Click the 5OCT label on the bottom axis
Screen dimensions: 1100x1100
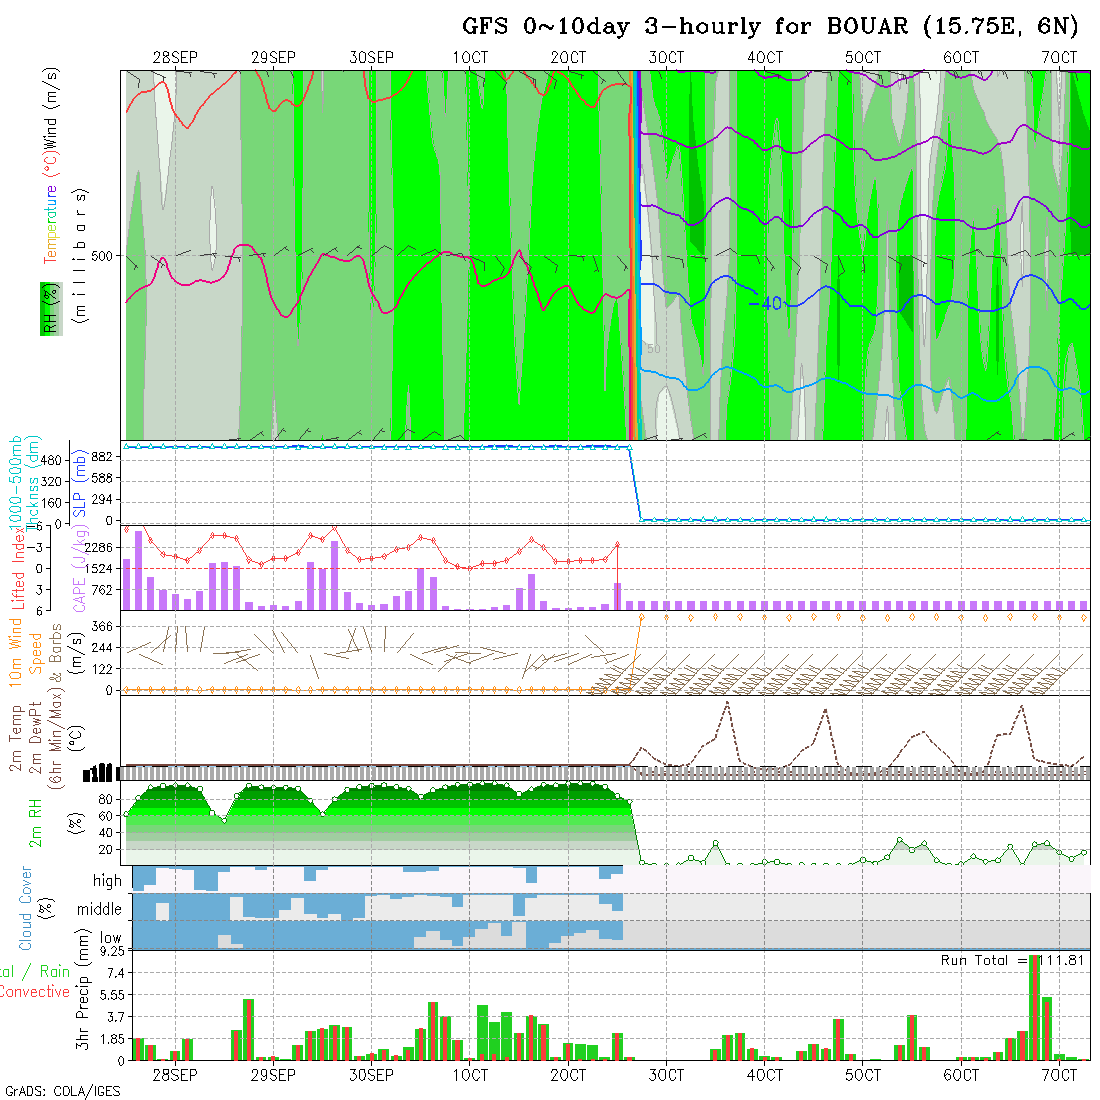(x=863, y=1075)
